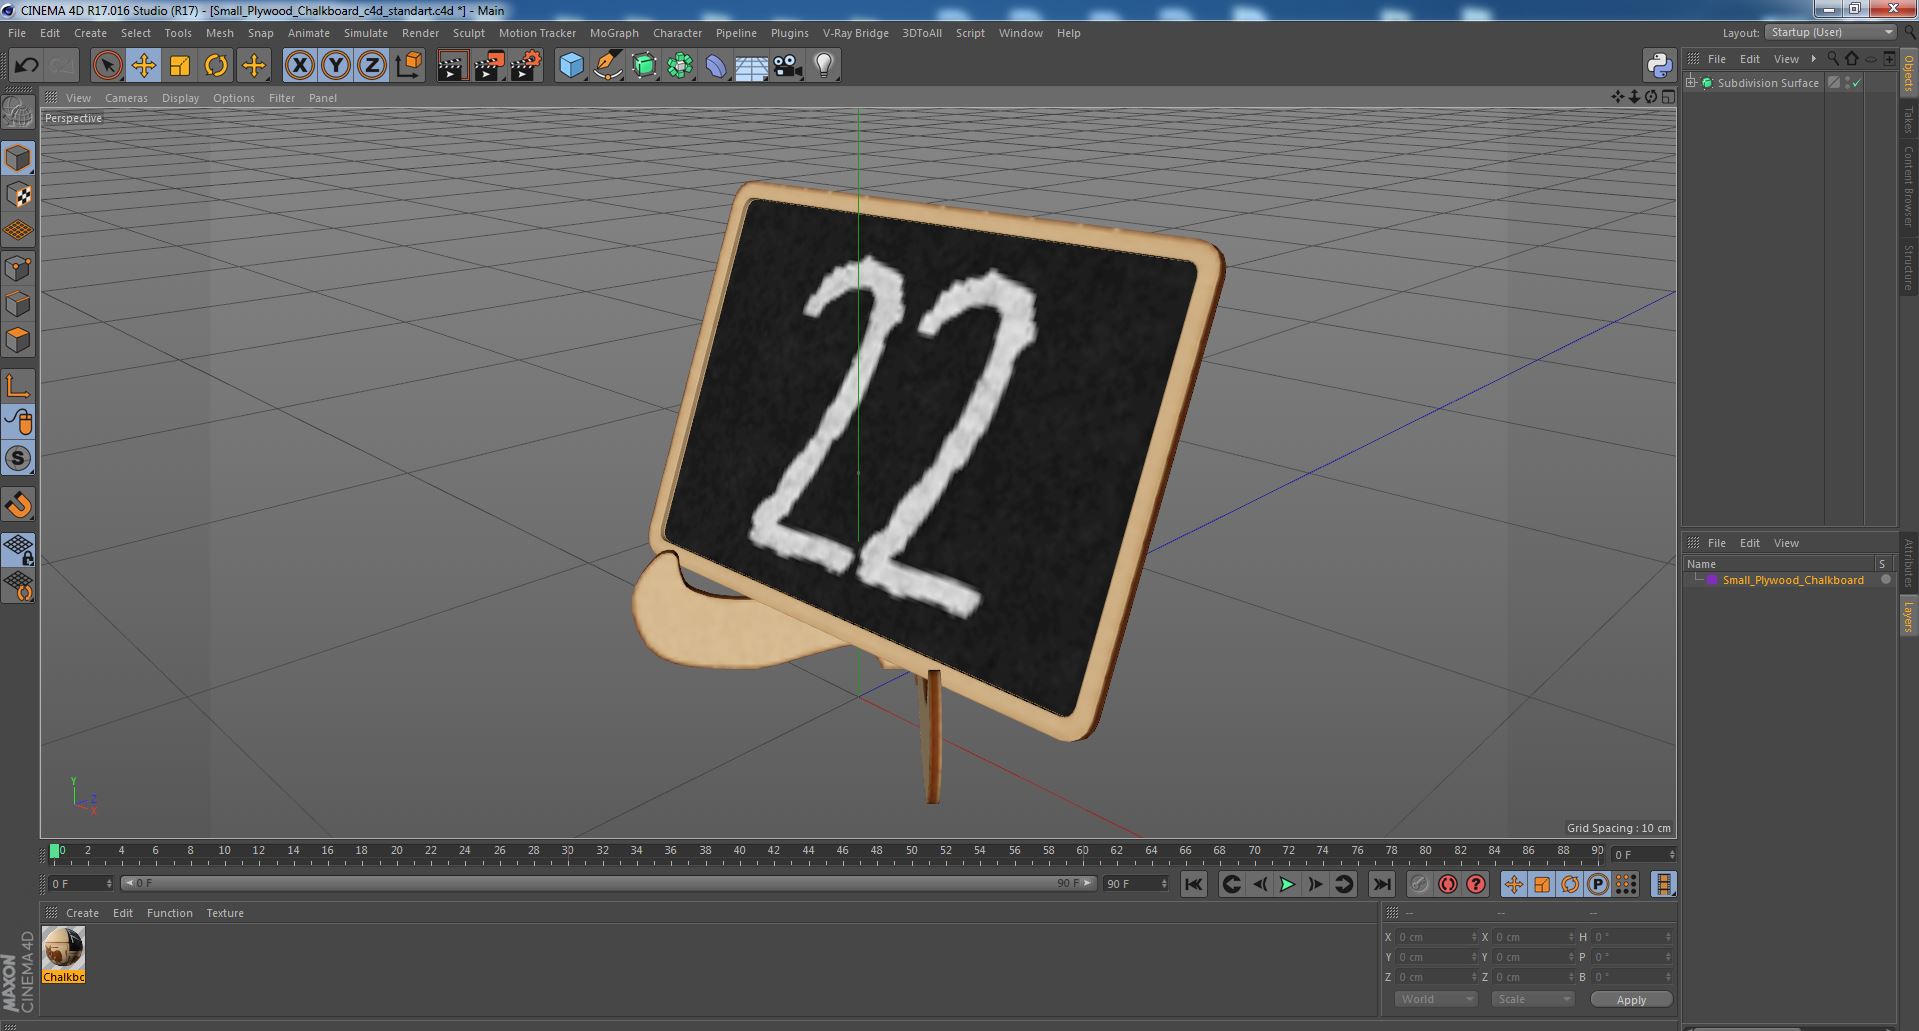Expand the Subdivision Surface object tree
Image resolution: width=1919 pixels, height=1031 pixels.
[1691, 83]
